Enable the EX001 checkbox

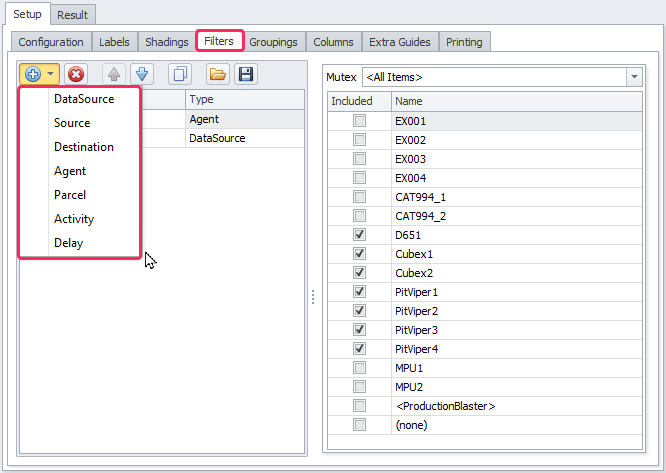(x=359, y=121)
